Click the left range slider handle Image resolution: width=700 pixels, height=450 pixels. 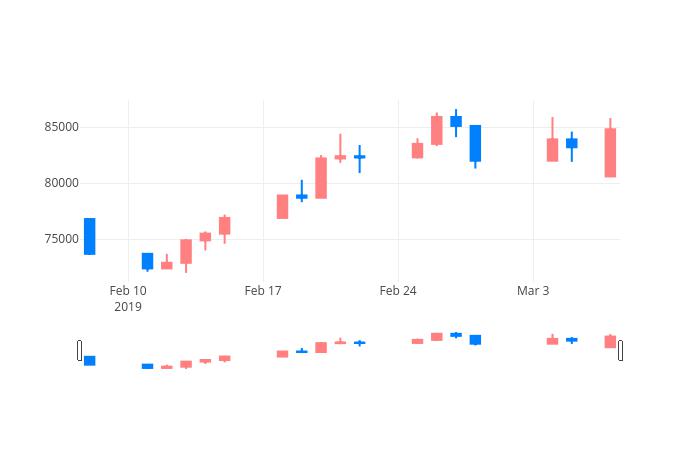tap(79, 350)
